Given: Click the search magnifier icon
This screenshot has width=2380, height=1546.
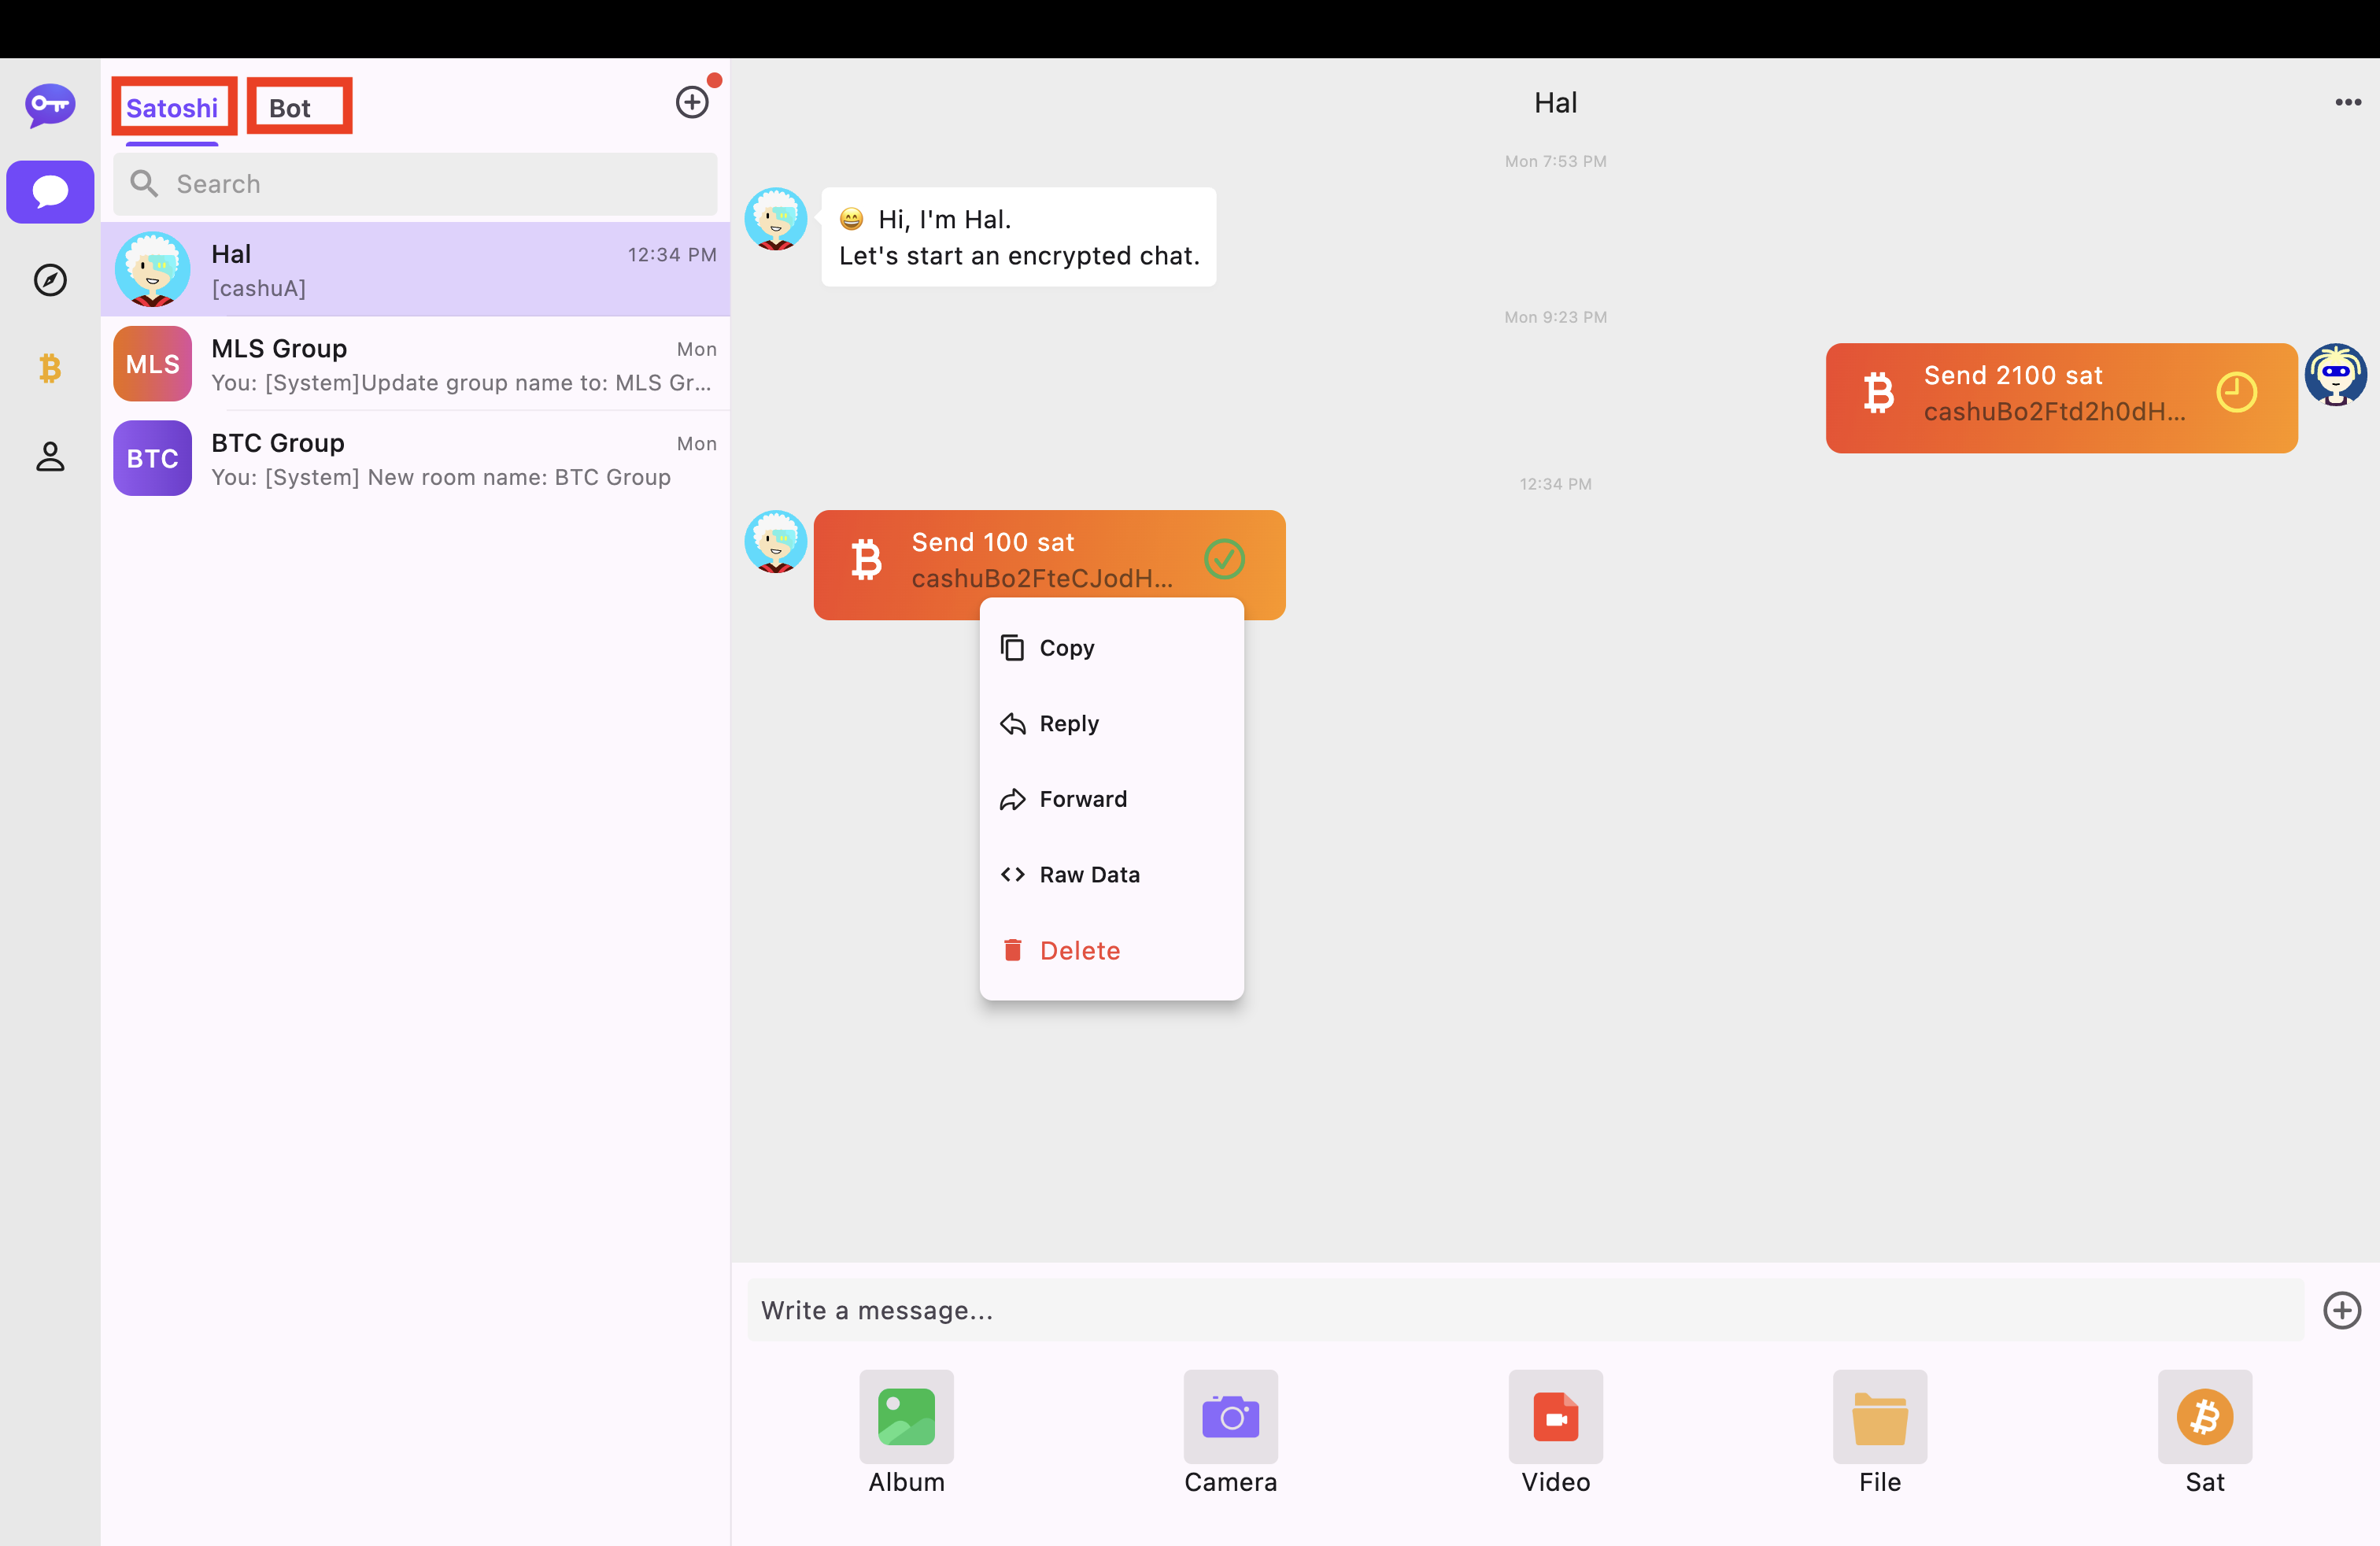Looking at the screenshot, I should pos(145,184).
